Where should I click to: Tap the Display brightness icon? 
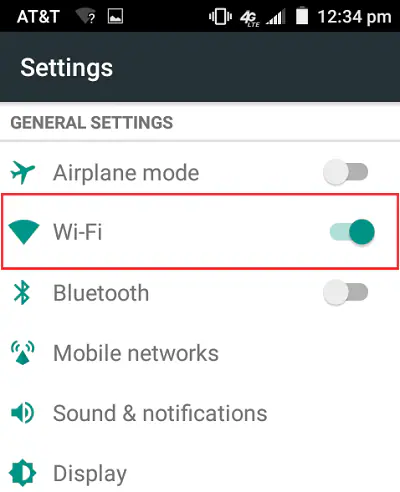coord(22,474)
